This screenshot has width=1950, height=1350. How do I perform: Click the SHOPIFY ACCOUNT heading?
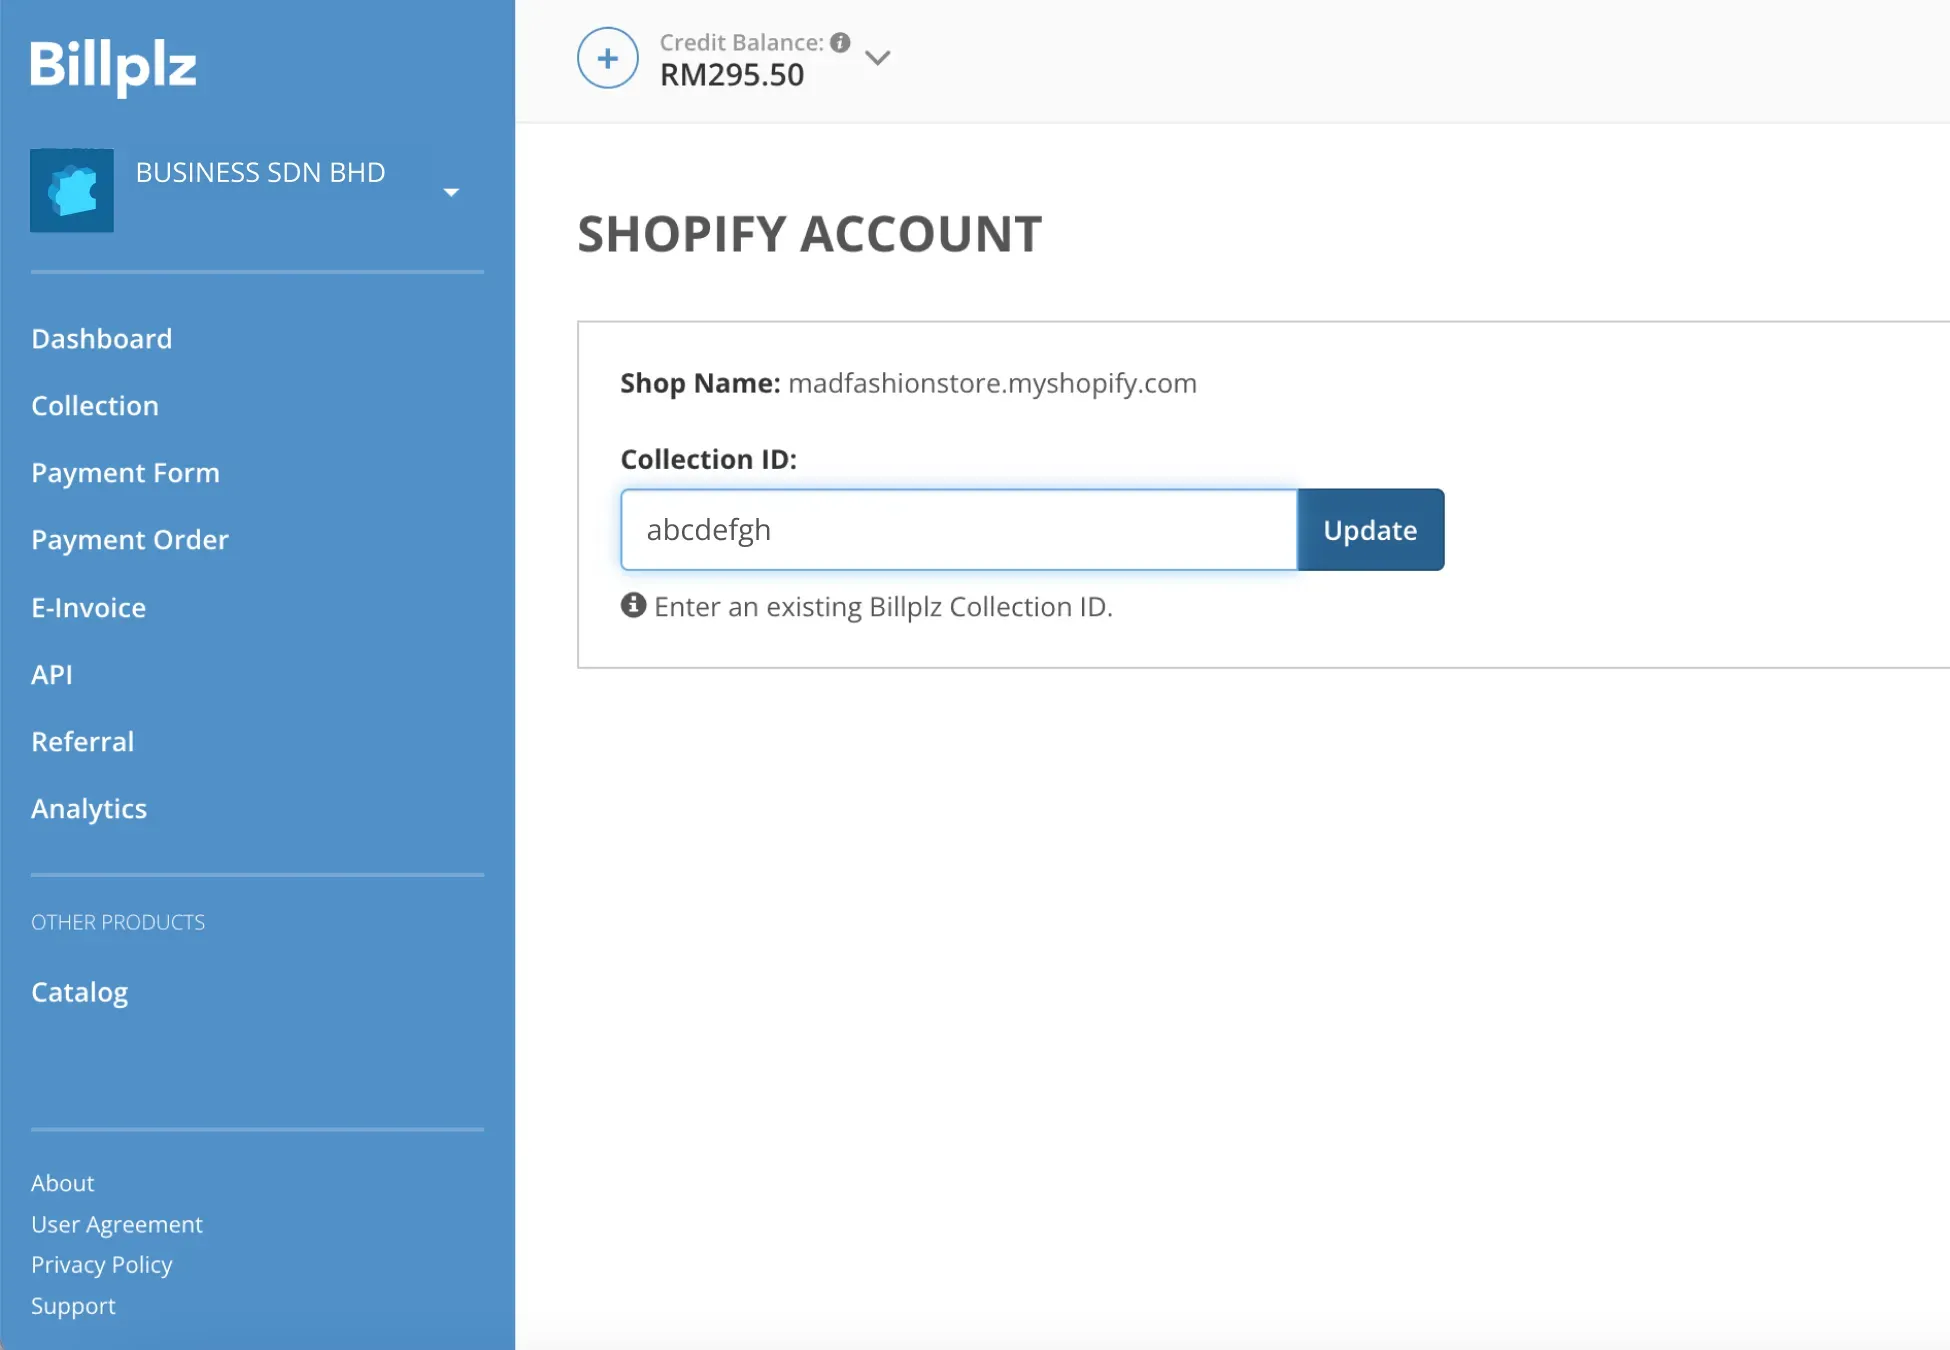click(810, 234)
